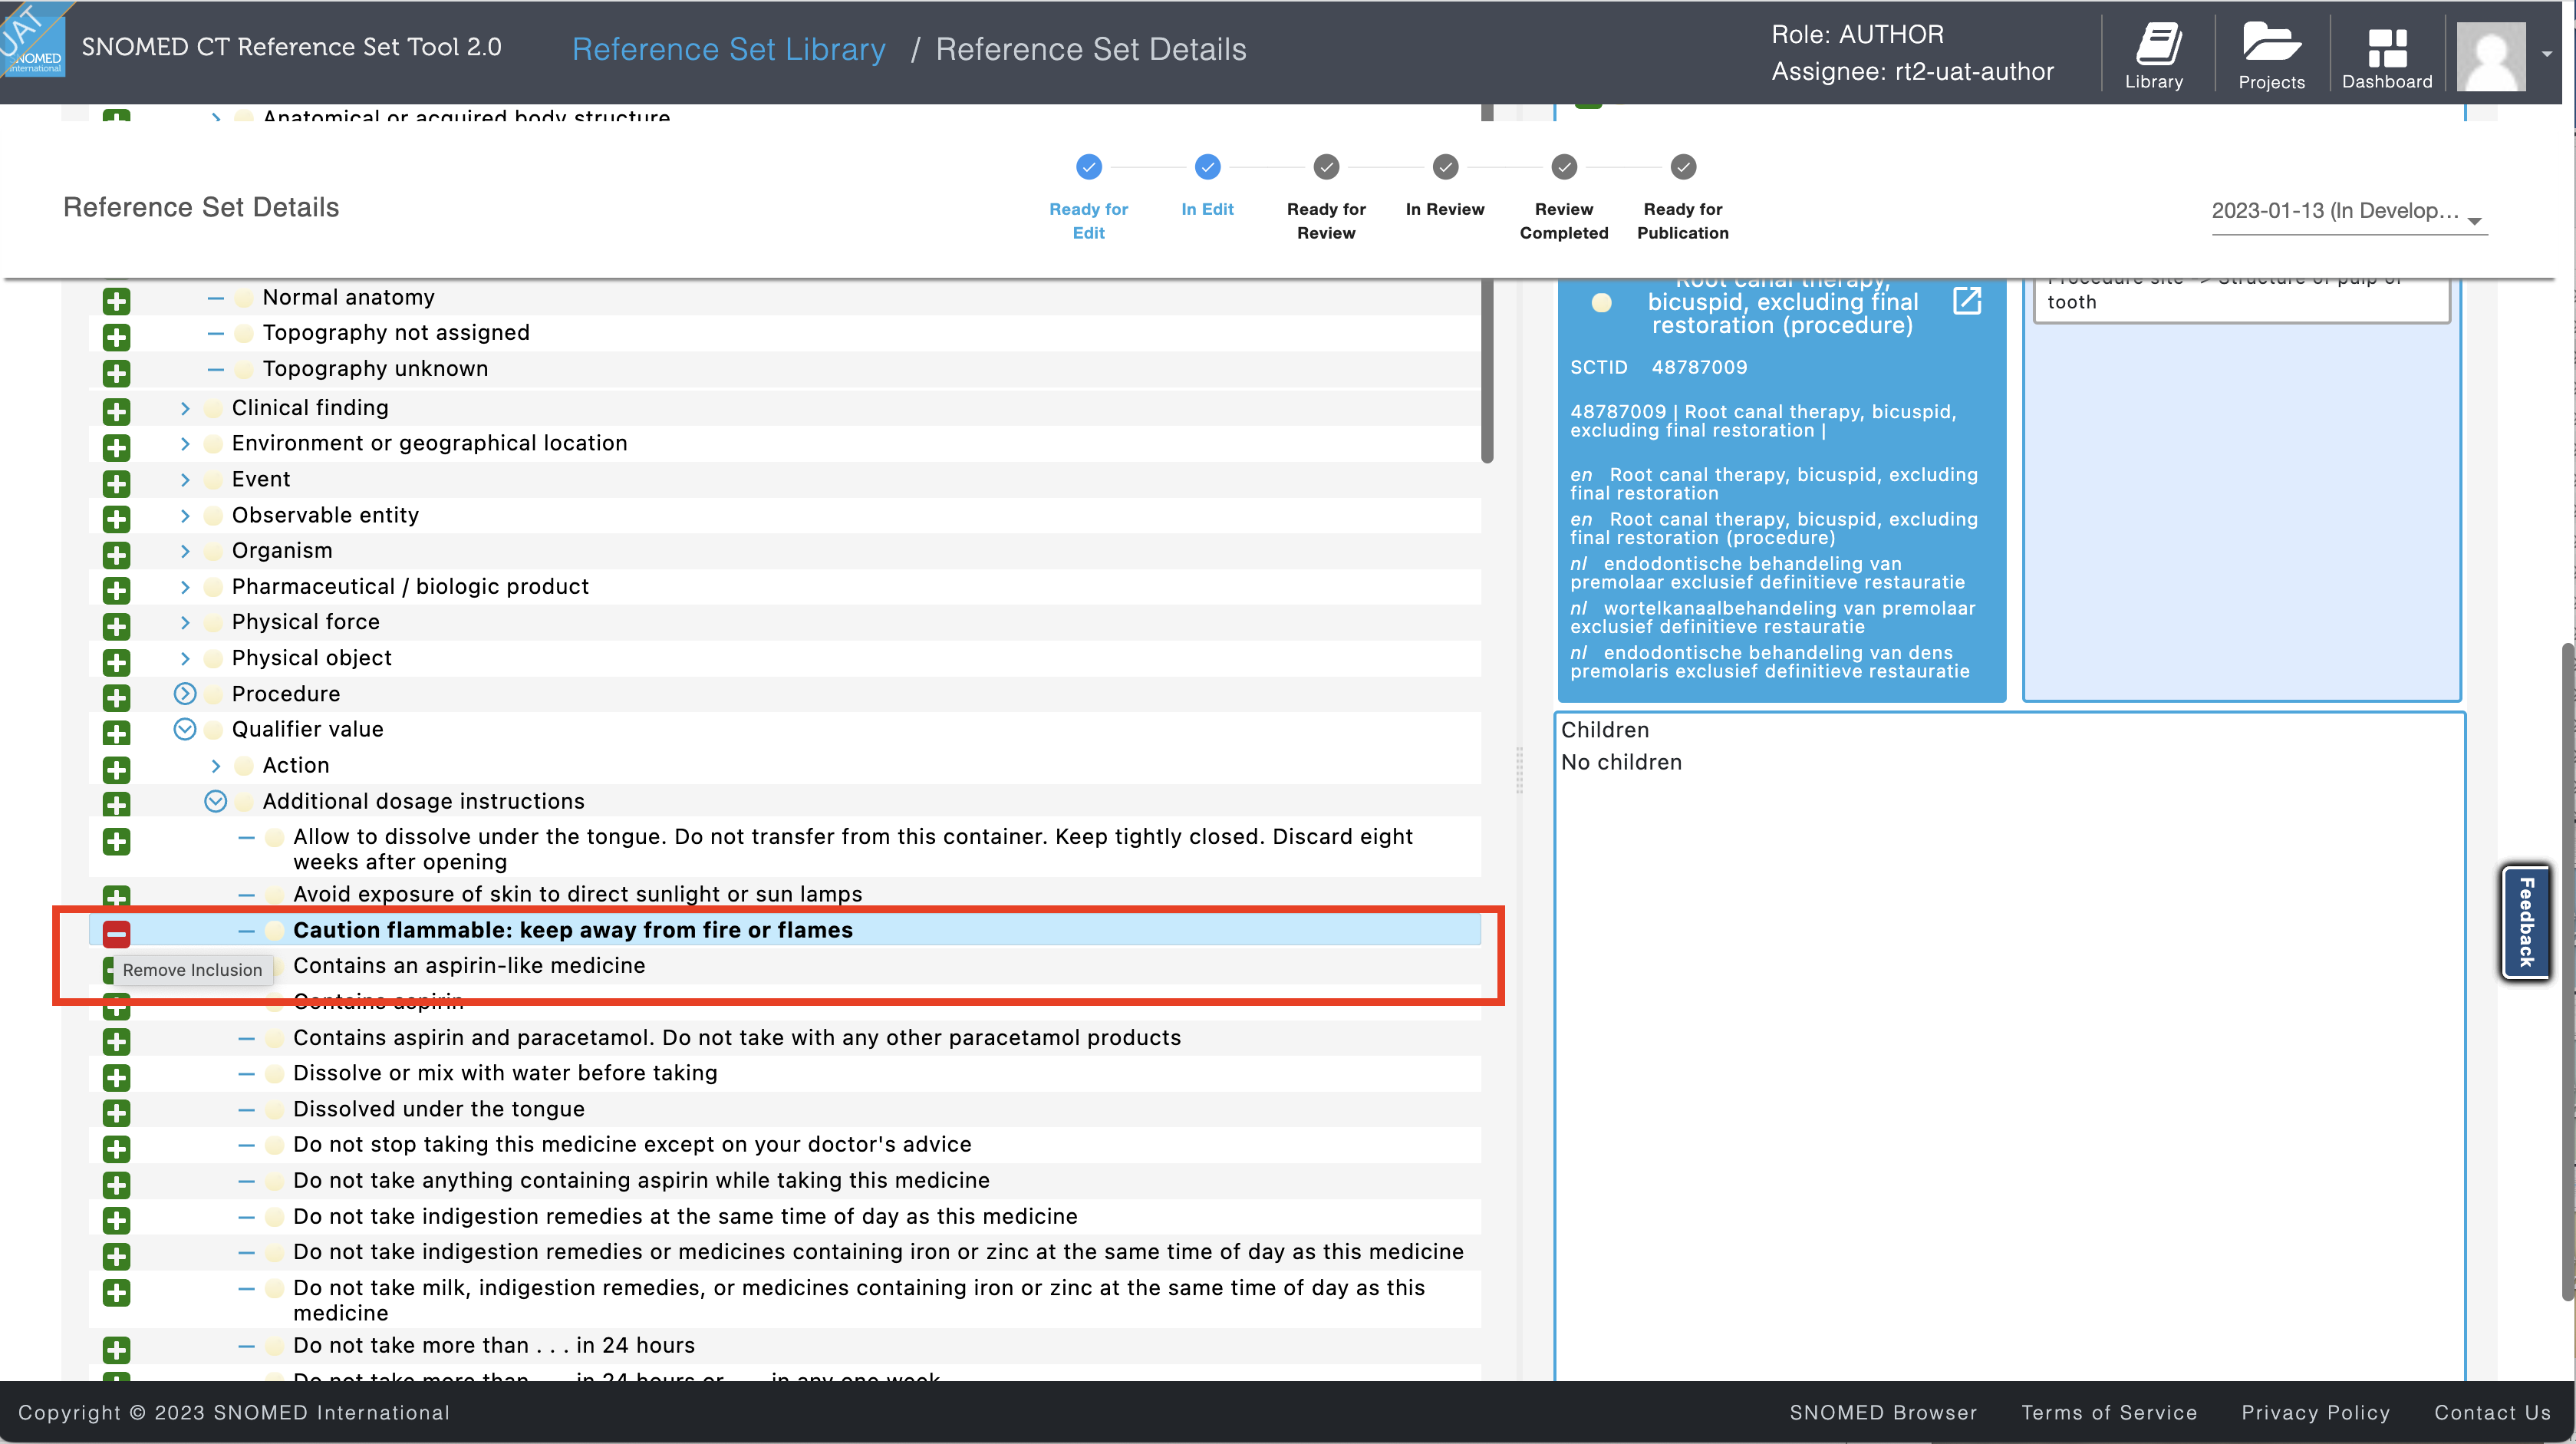Collapse the Qualifier value node
This screenshot has width=2576, height=1444.
pos(185,729)
